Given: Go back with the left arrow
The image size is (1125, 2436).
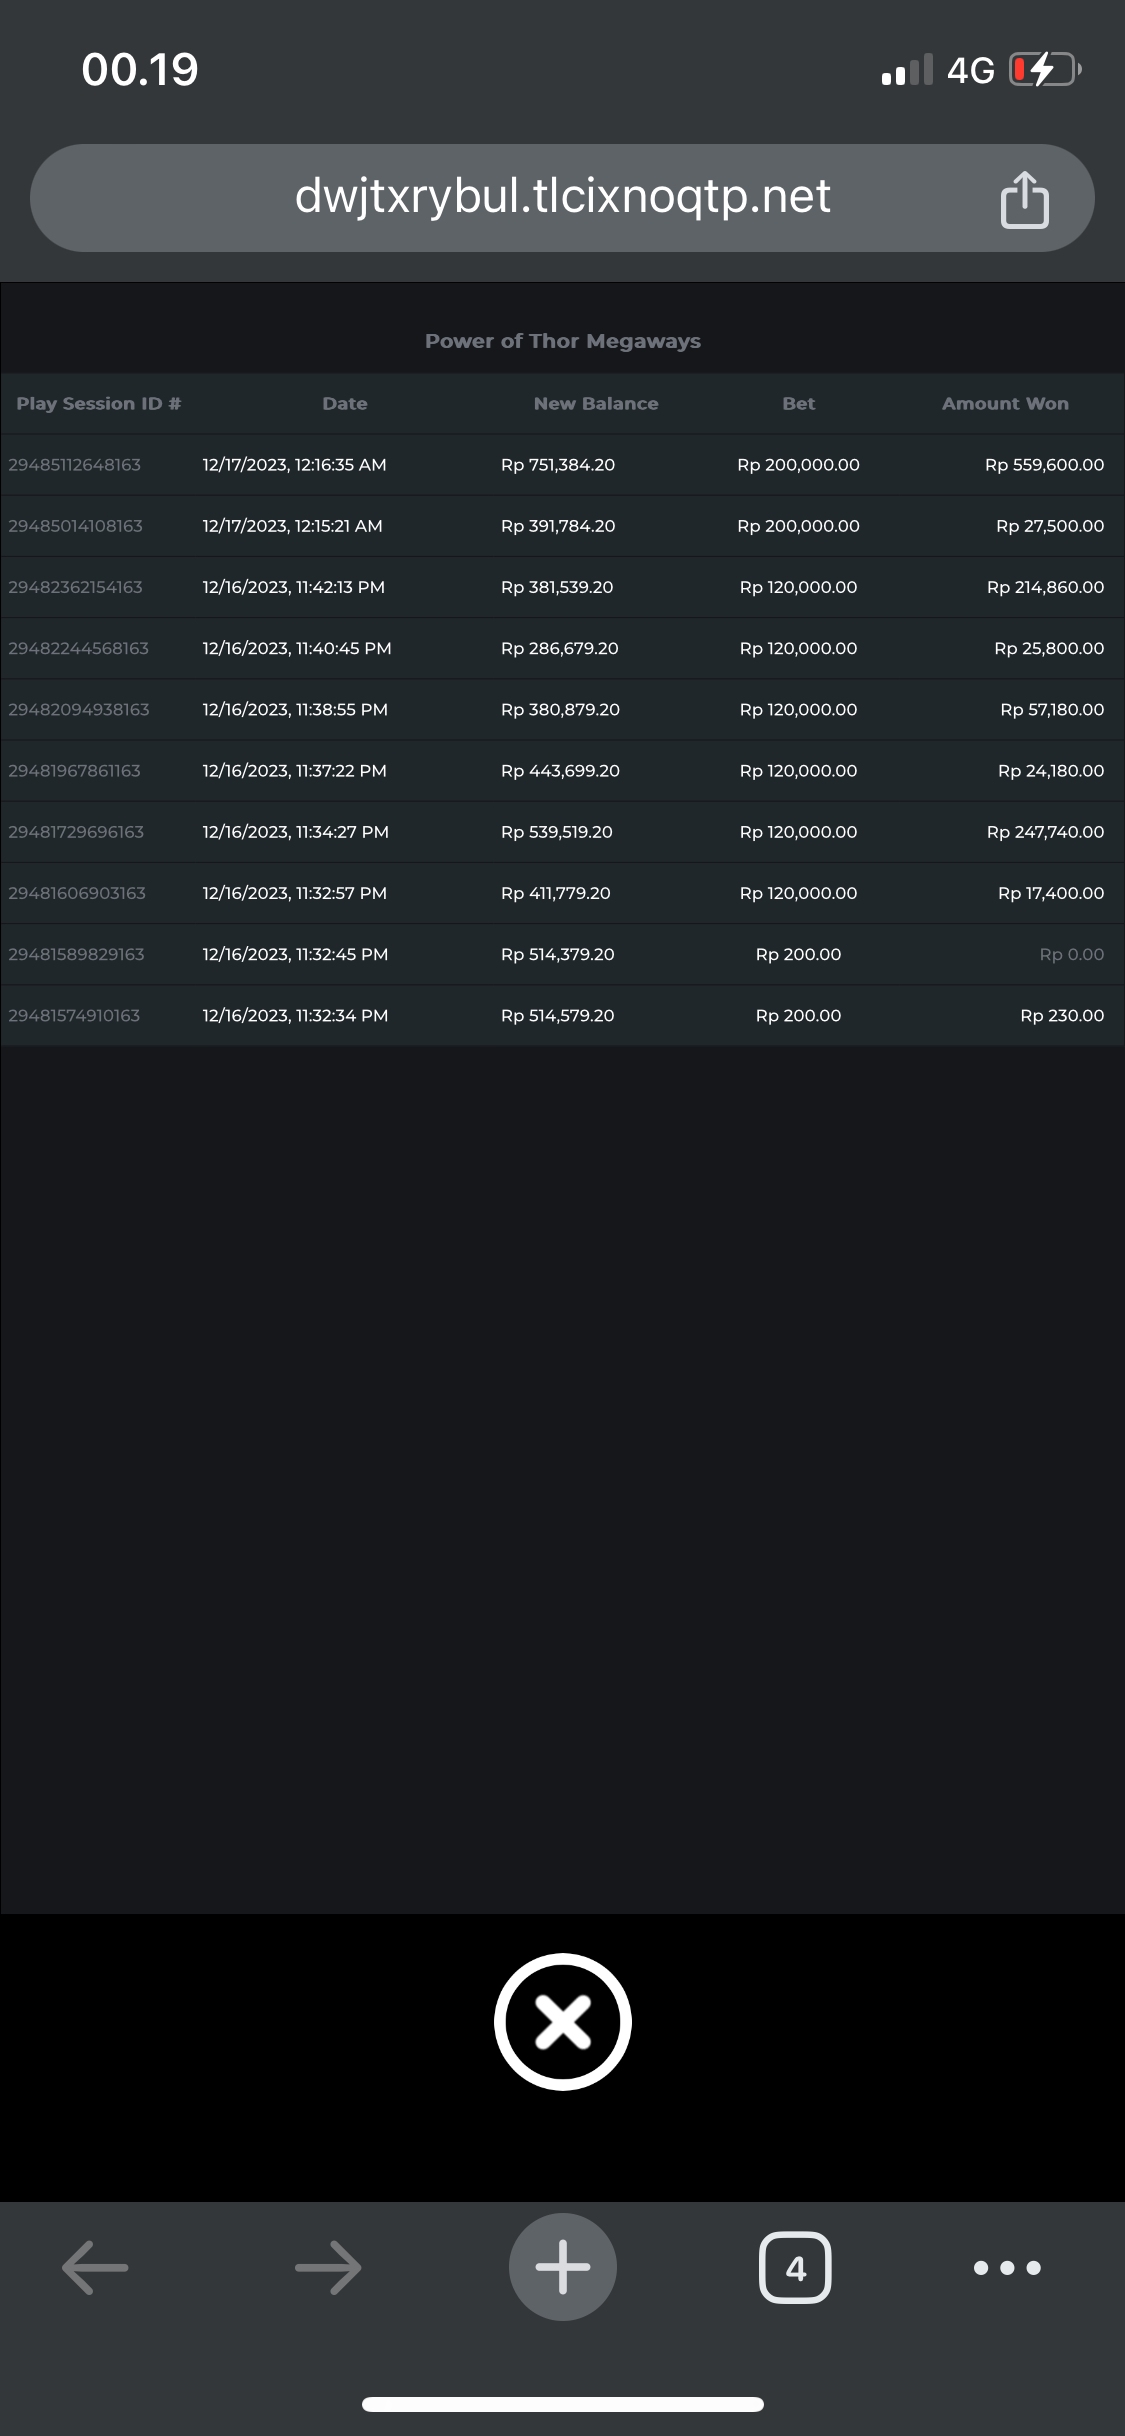Looking at the screenshot, I should click(96, 2267).
